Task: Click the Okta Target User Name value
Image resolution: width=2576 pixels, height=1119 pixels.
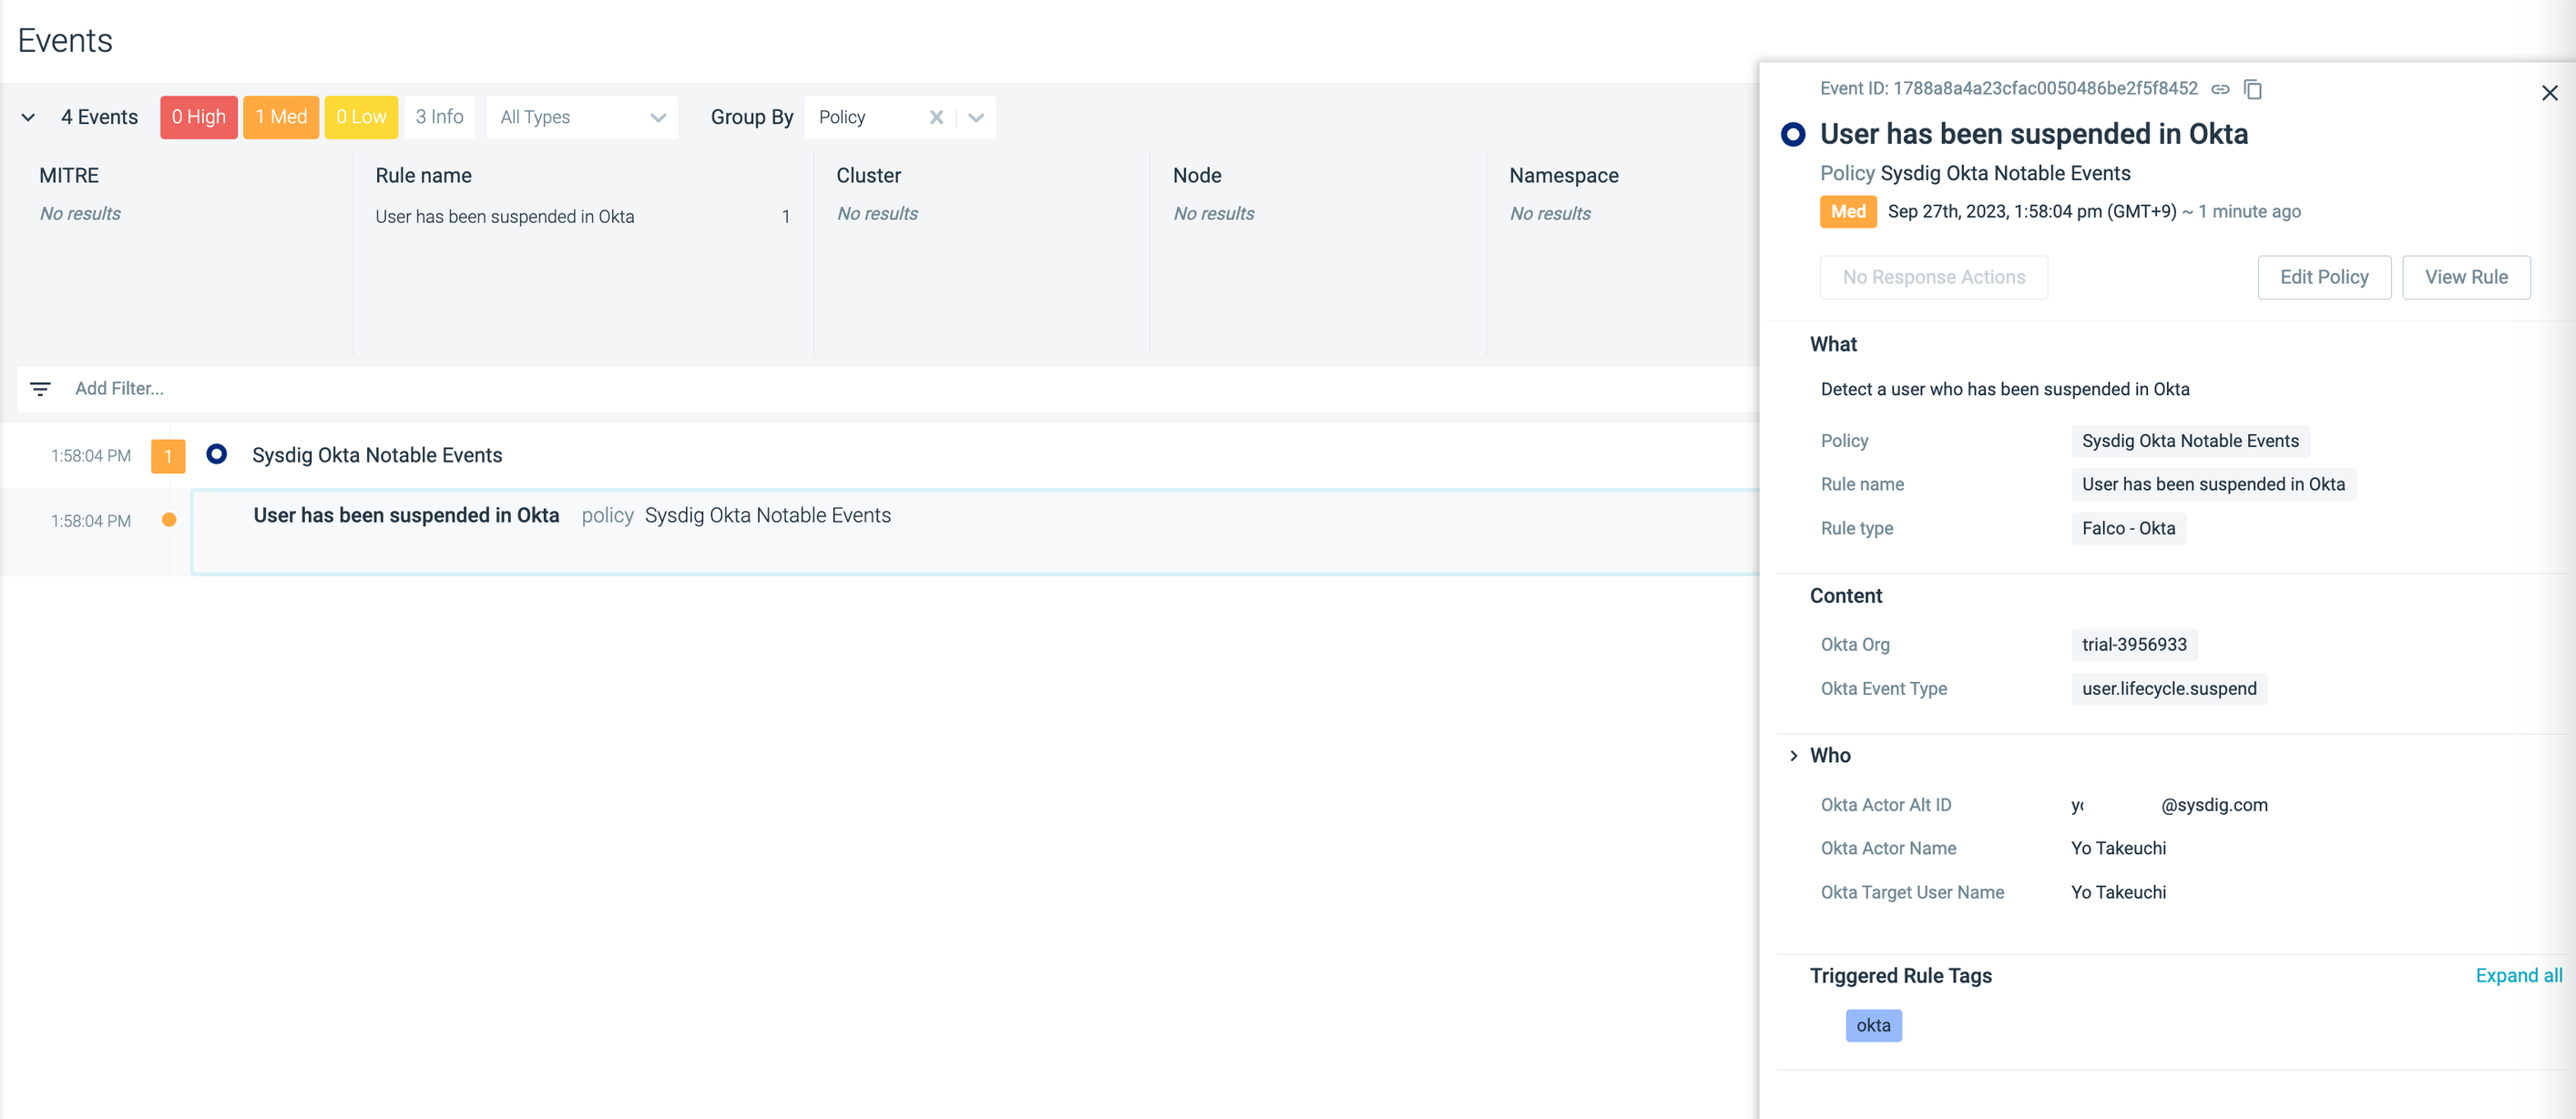Action: pos(2118,892)
